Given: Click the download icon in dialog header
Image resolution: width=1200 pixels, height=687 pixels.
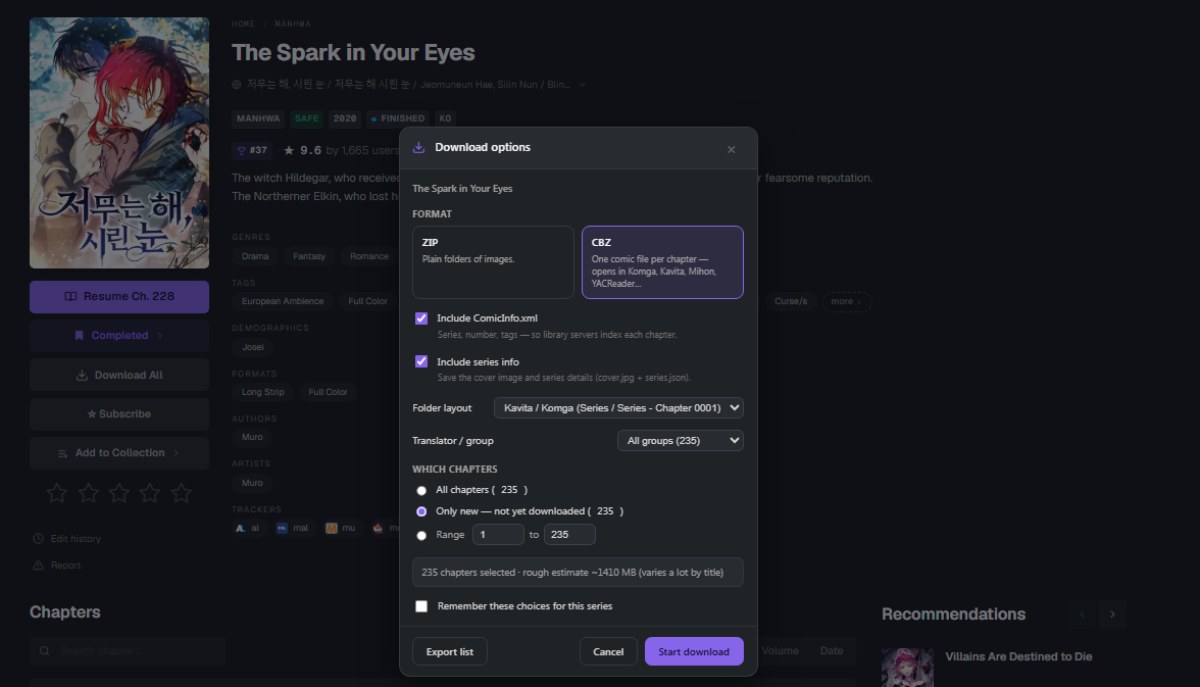Looking at the screenshot, I should pos(419,147).
